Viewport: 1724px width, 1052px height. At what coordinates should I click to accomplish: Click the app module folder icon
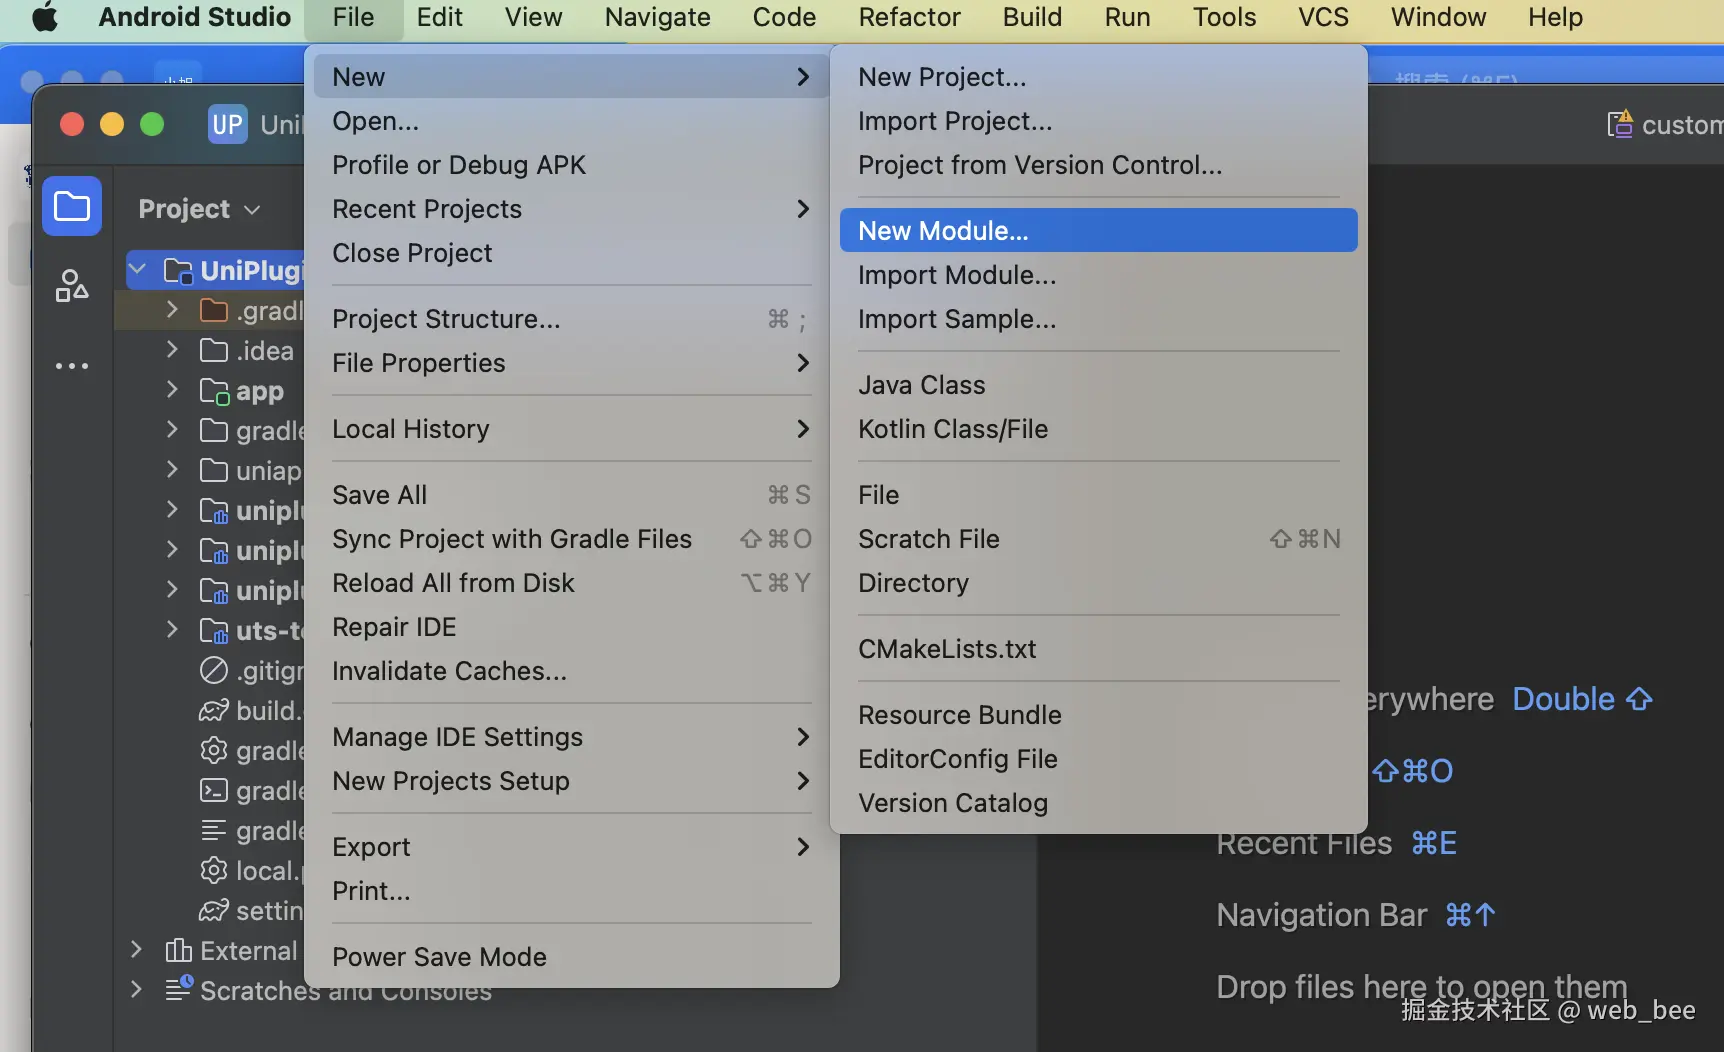[x=214, y=391]
